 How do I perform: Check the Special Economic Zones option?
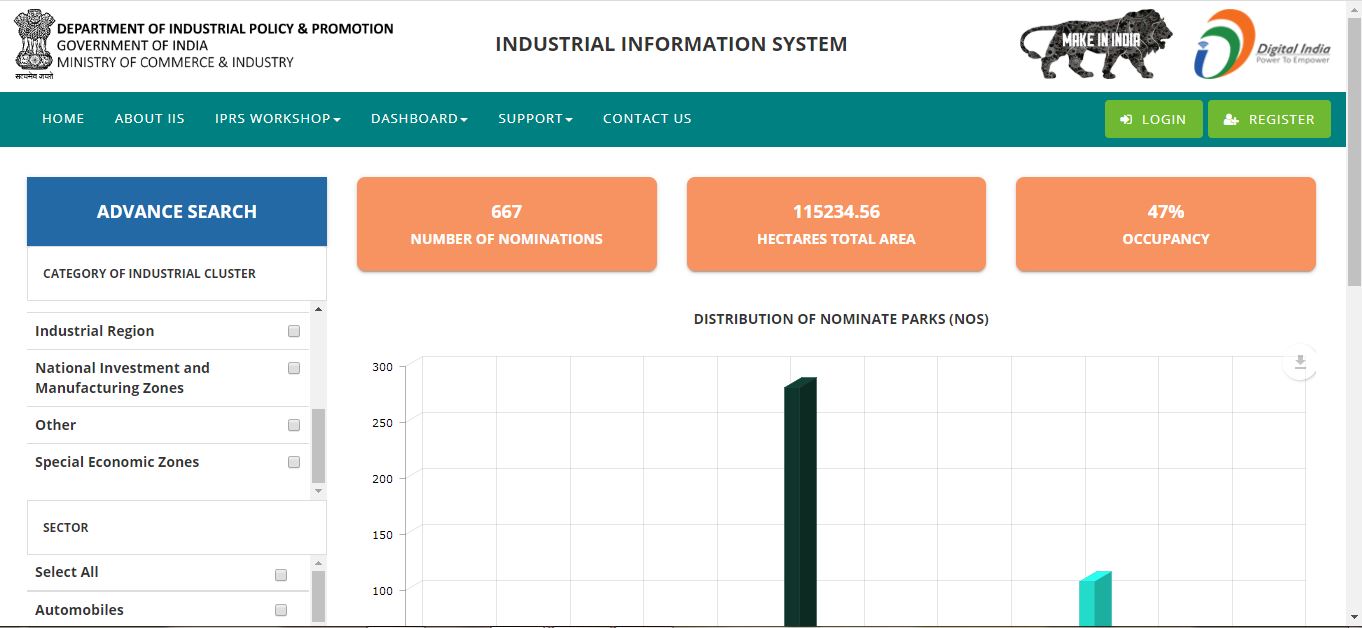click(x=293, y=461)
